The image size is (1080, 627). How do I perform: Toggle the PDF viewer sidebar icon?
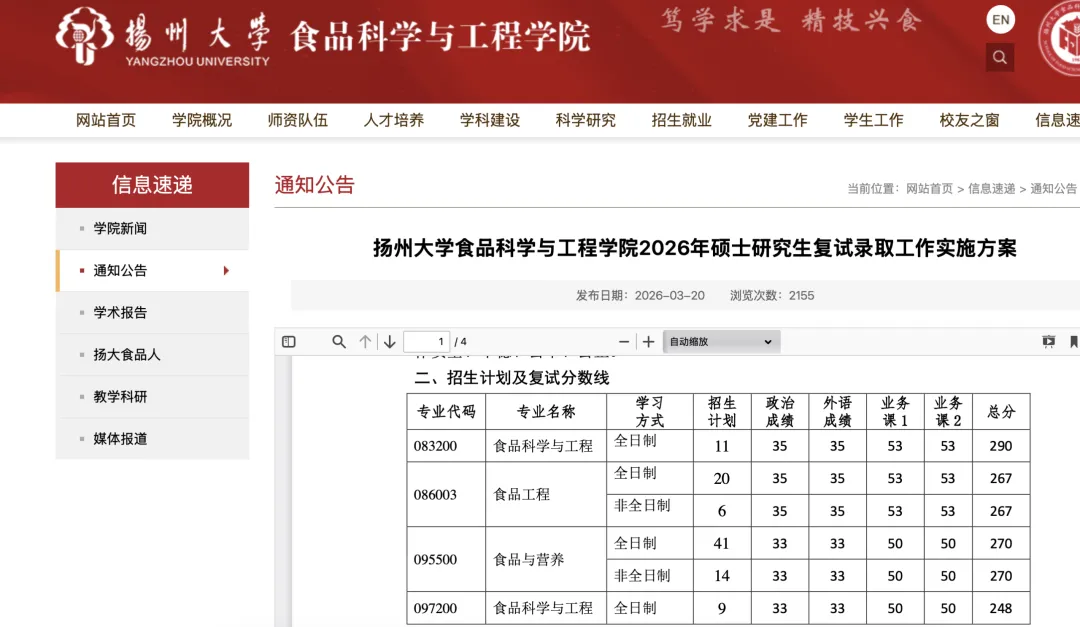[289, 342]
